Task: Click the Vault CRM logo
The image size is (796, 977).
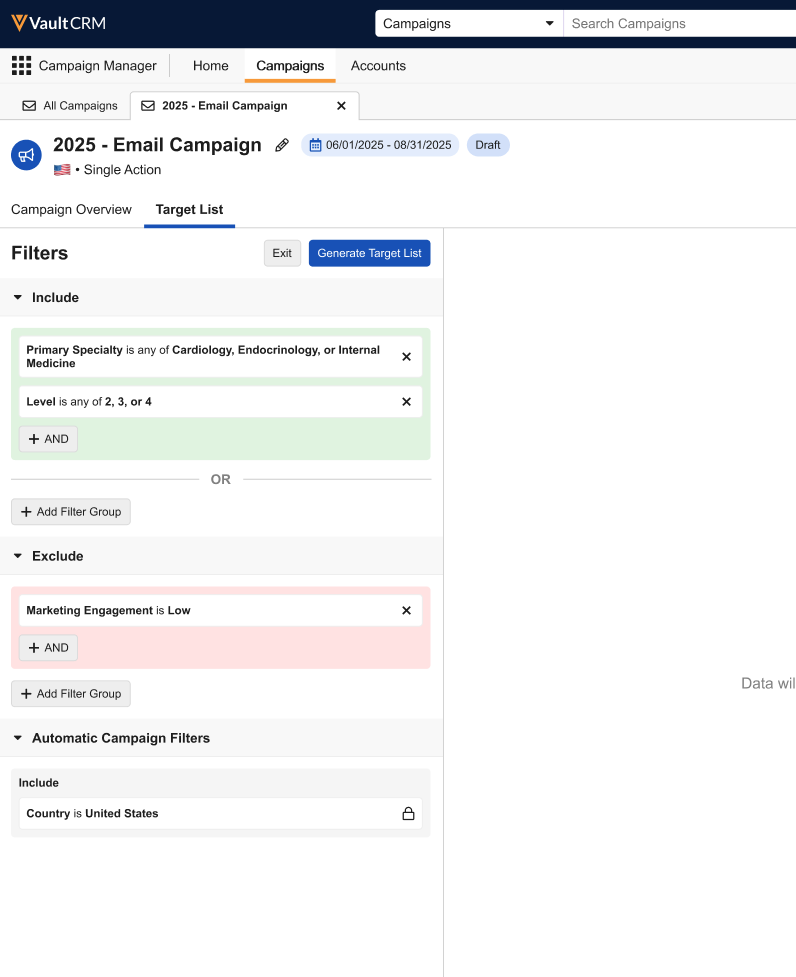Action: pos(58,23)
